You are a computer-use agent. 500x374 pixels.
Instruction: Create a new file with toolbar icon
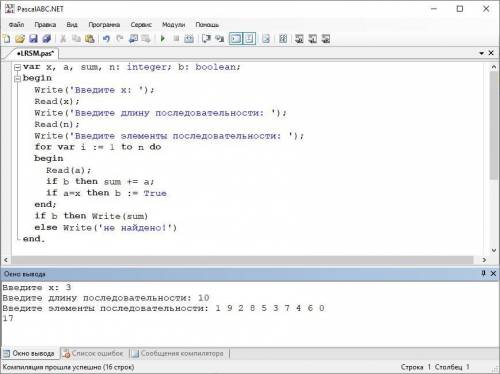(6, 39)
